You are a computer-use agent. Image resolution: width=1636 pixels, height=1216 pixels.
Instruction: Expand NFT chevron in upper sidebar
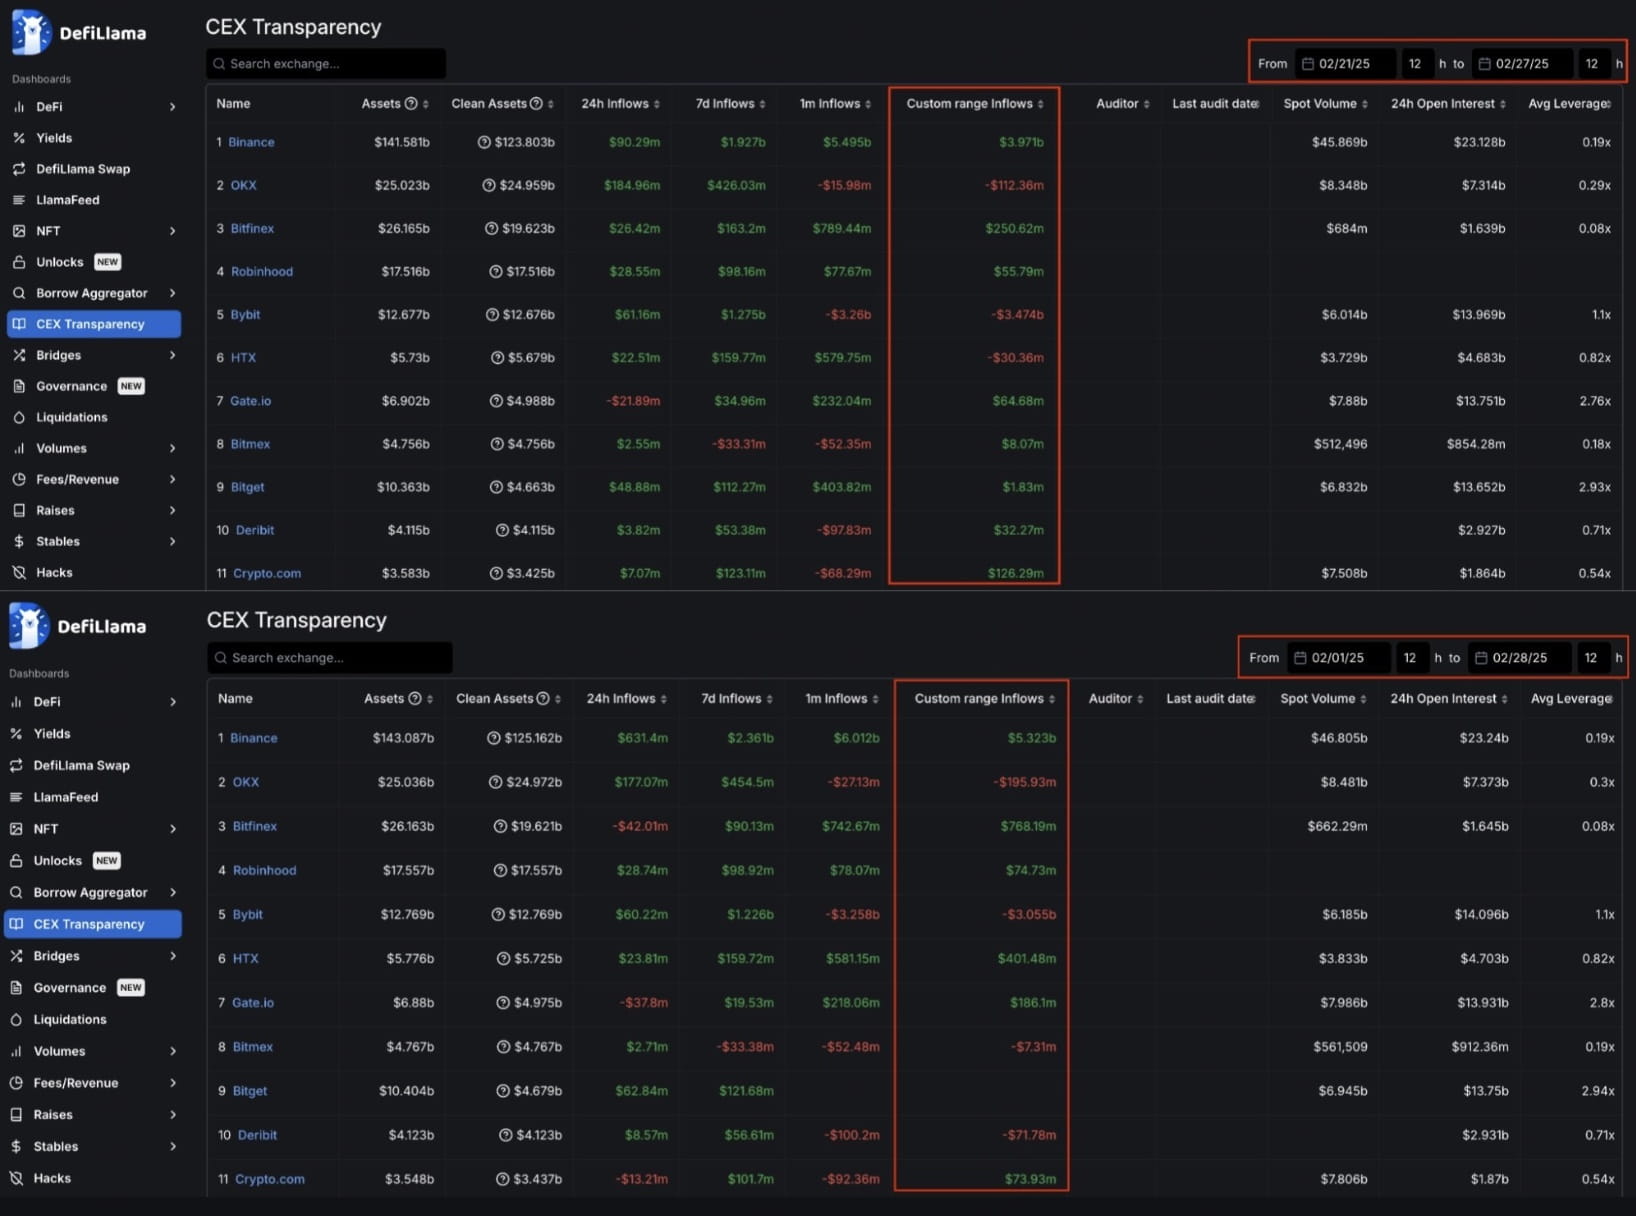172,231
